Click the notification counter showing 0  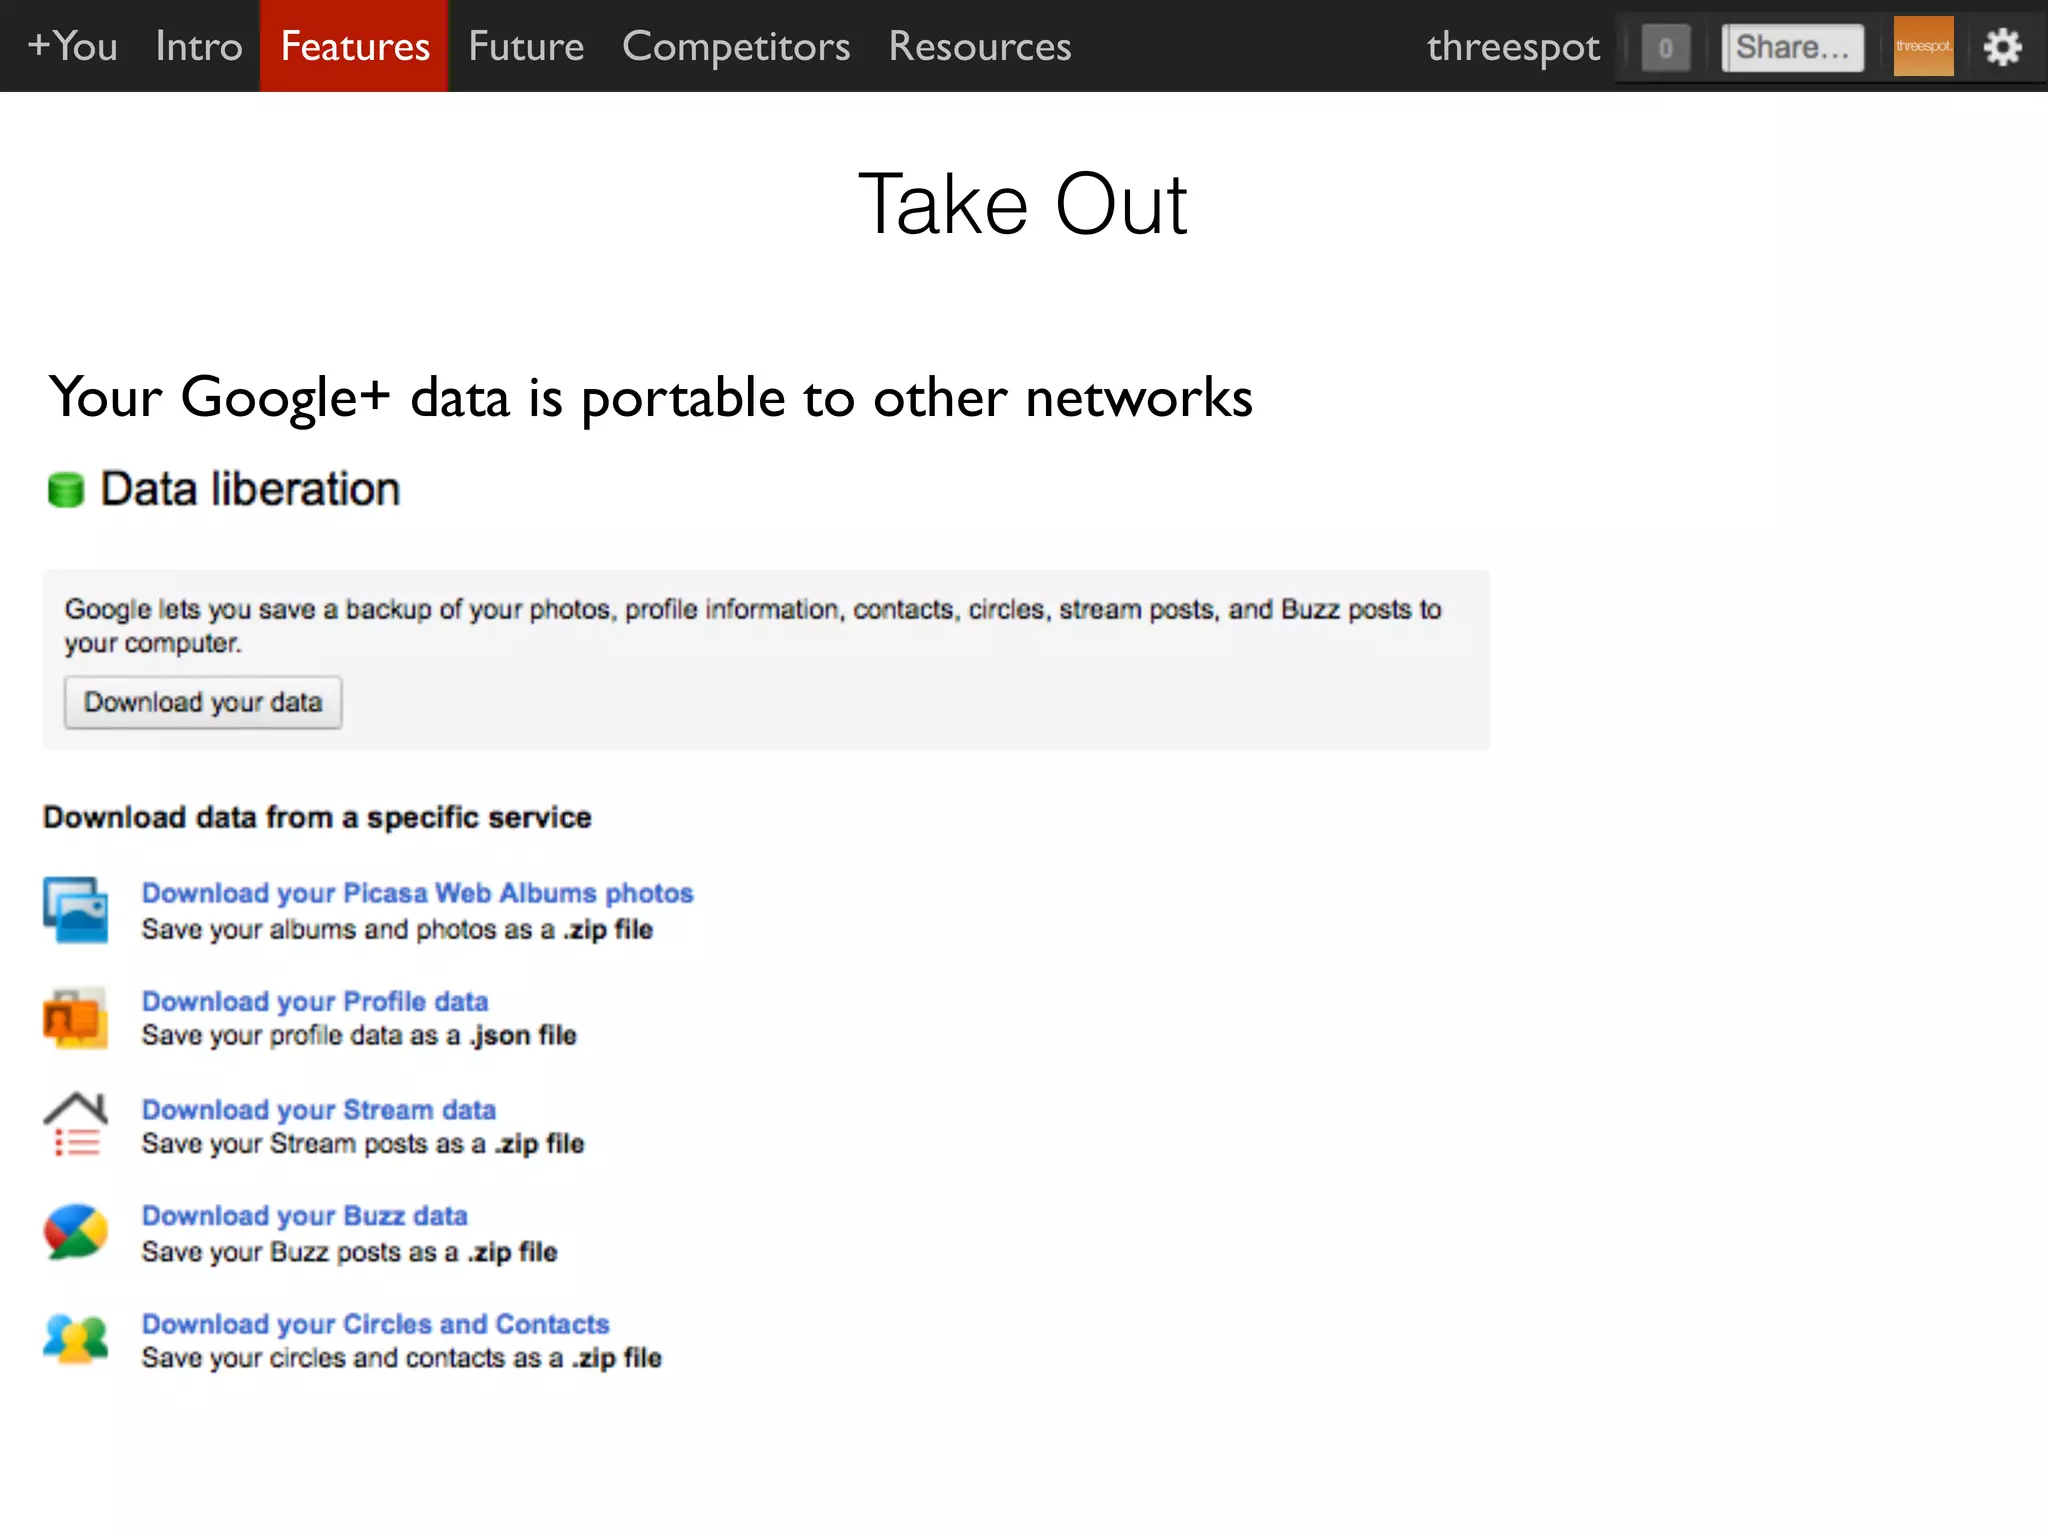click(1665, 47)
